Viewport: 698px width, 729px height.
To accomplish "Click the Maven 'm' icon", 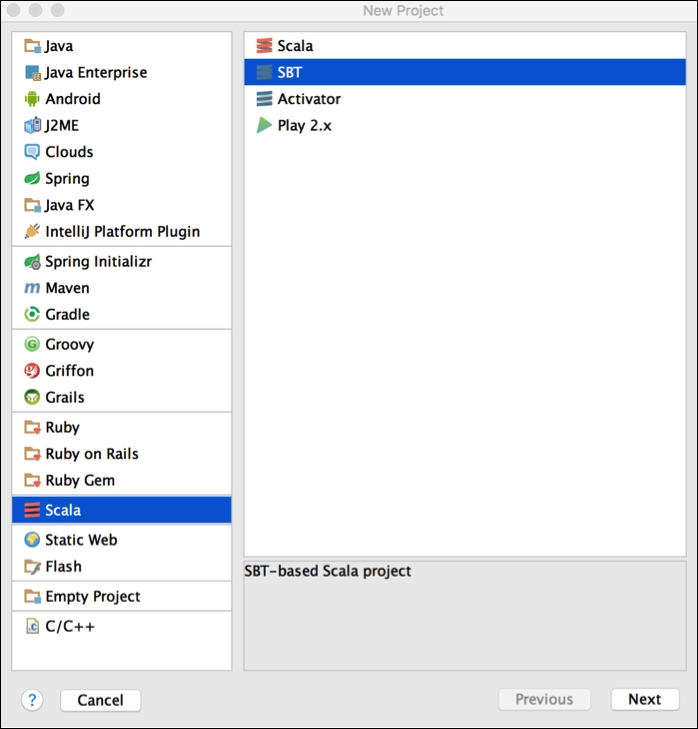I will tap(32, 288).
